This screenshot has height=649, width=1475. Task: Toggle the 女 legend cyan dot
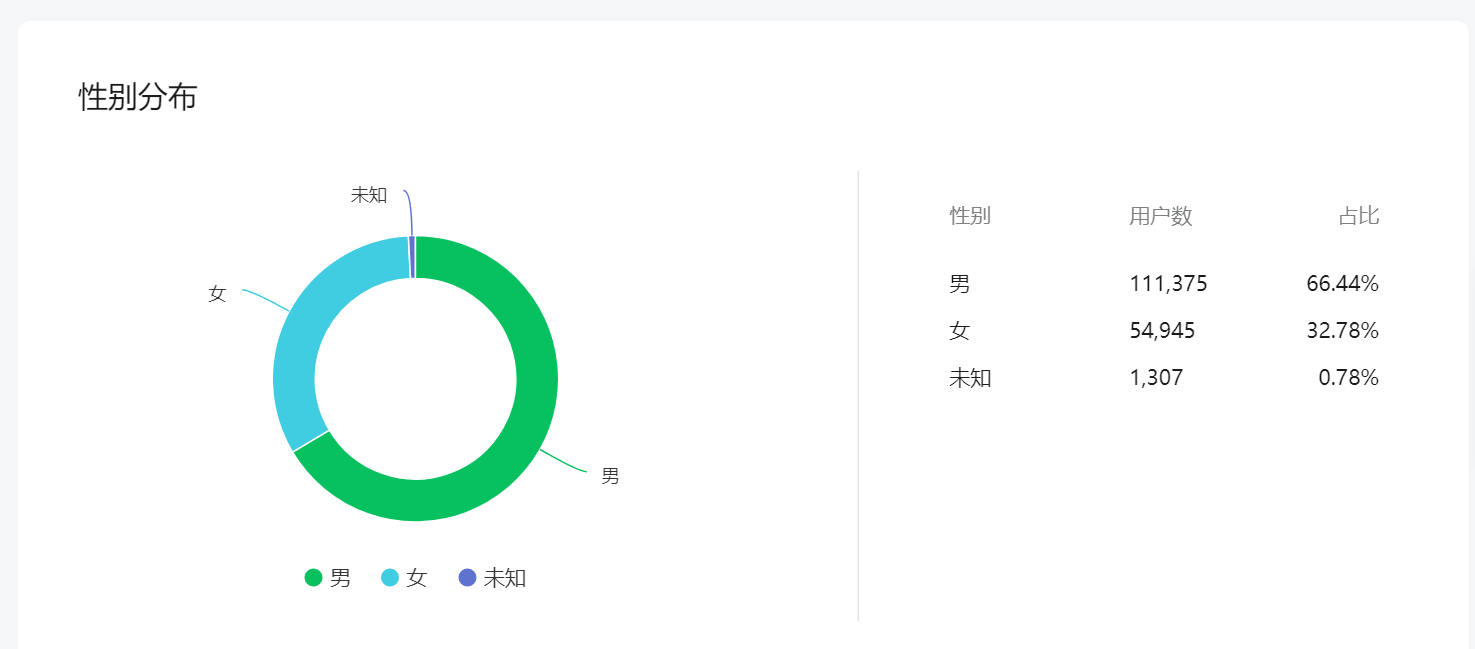(x=391, y=577)
